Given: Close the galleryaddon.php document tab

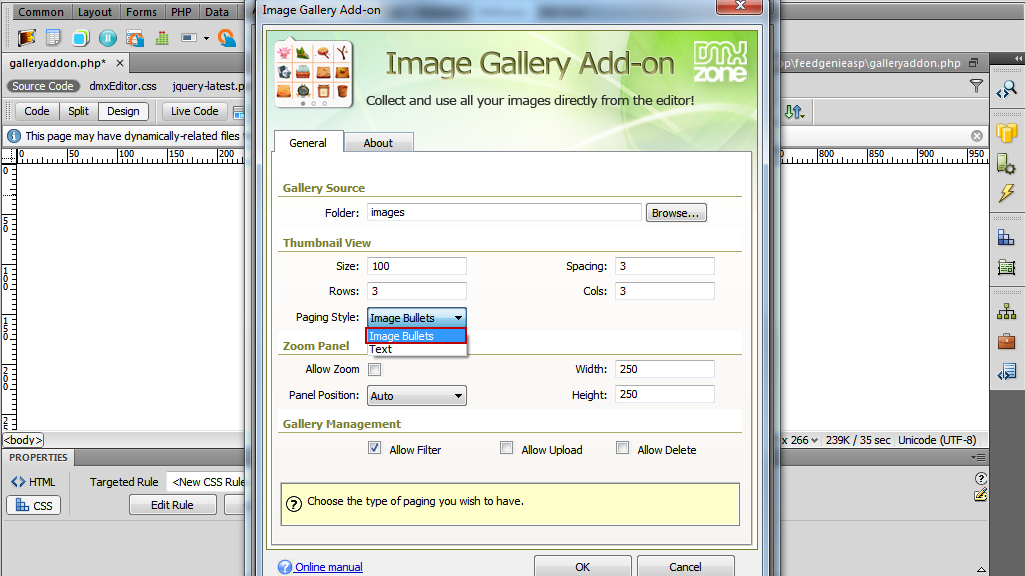Looking at the screenshot, I should [120, 63].
